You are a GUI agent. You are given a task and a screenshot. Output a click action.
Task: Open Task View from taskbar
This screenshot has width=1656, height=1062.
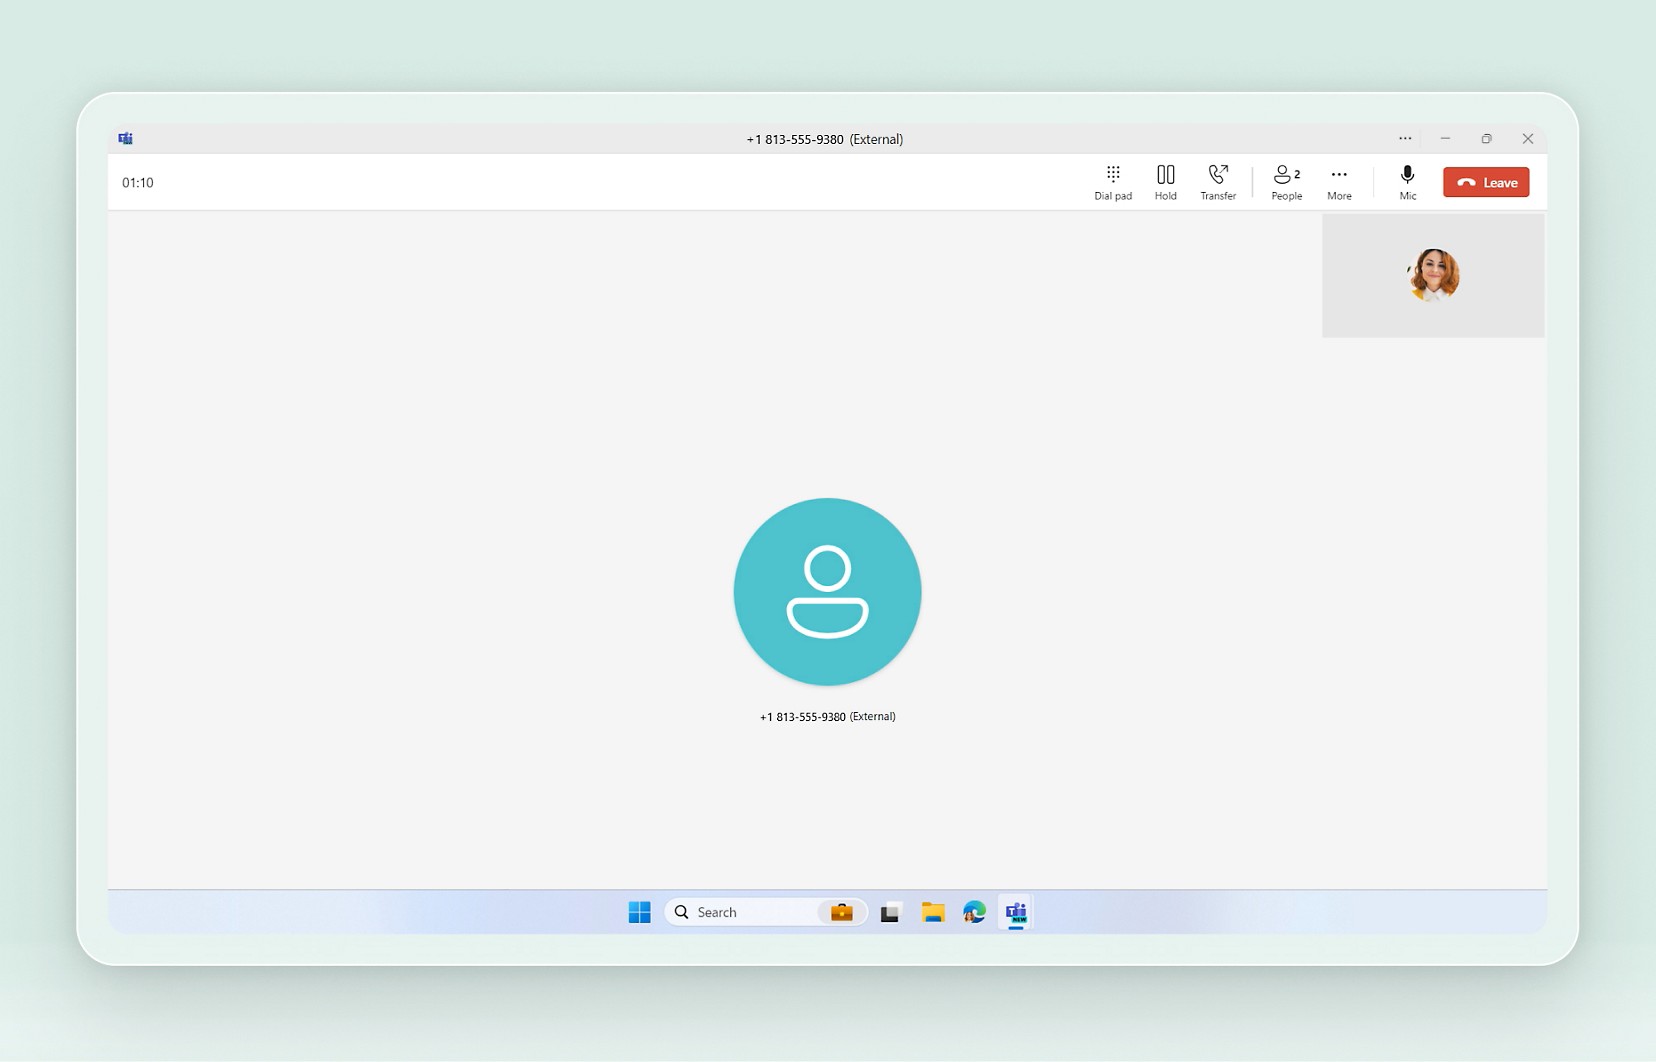[x=890, y=912]
